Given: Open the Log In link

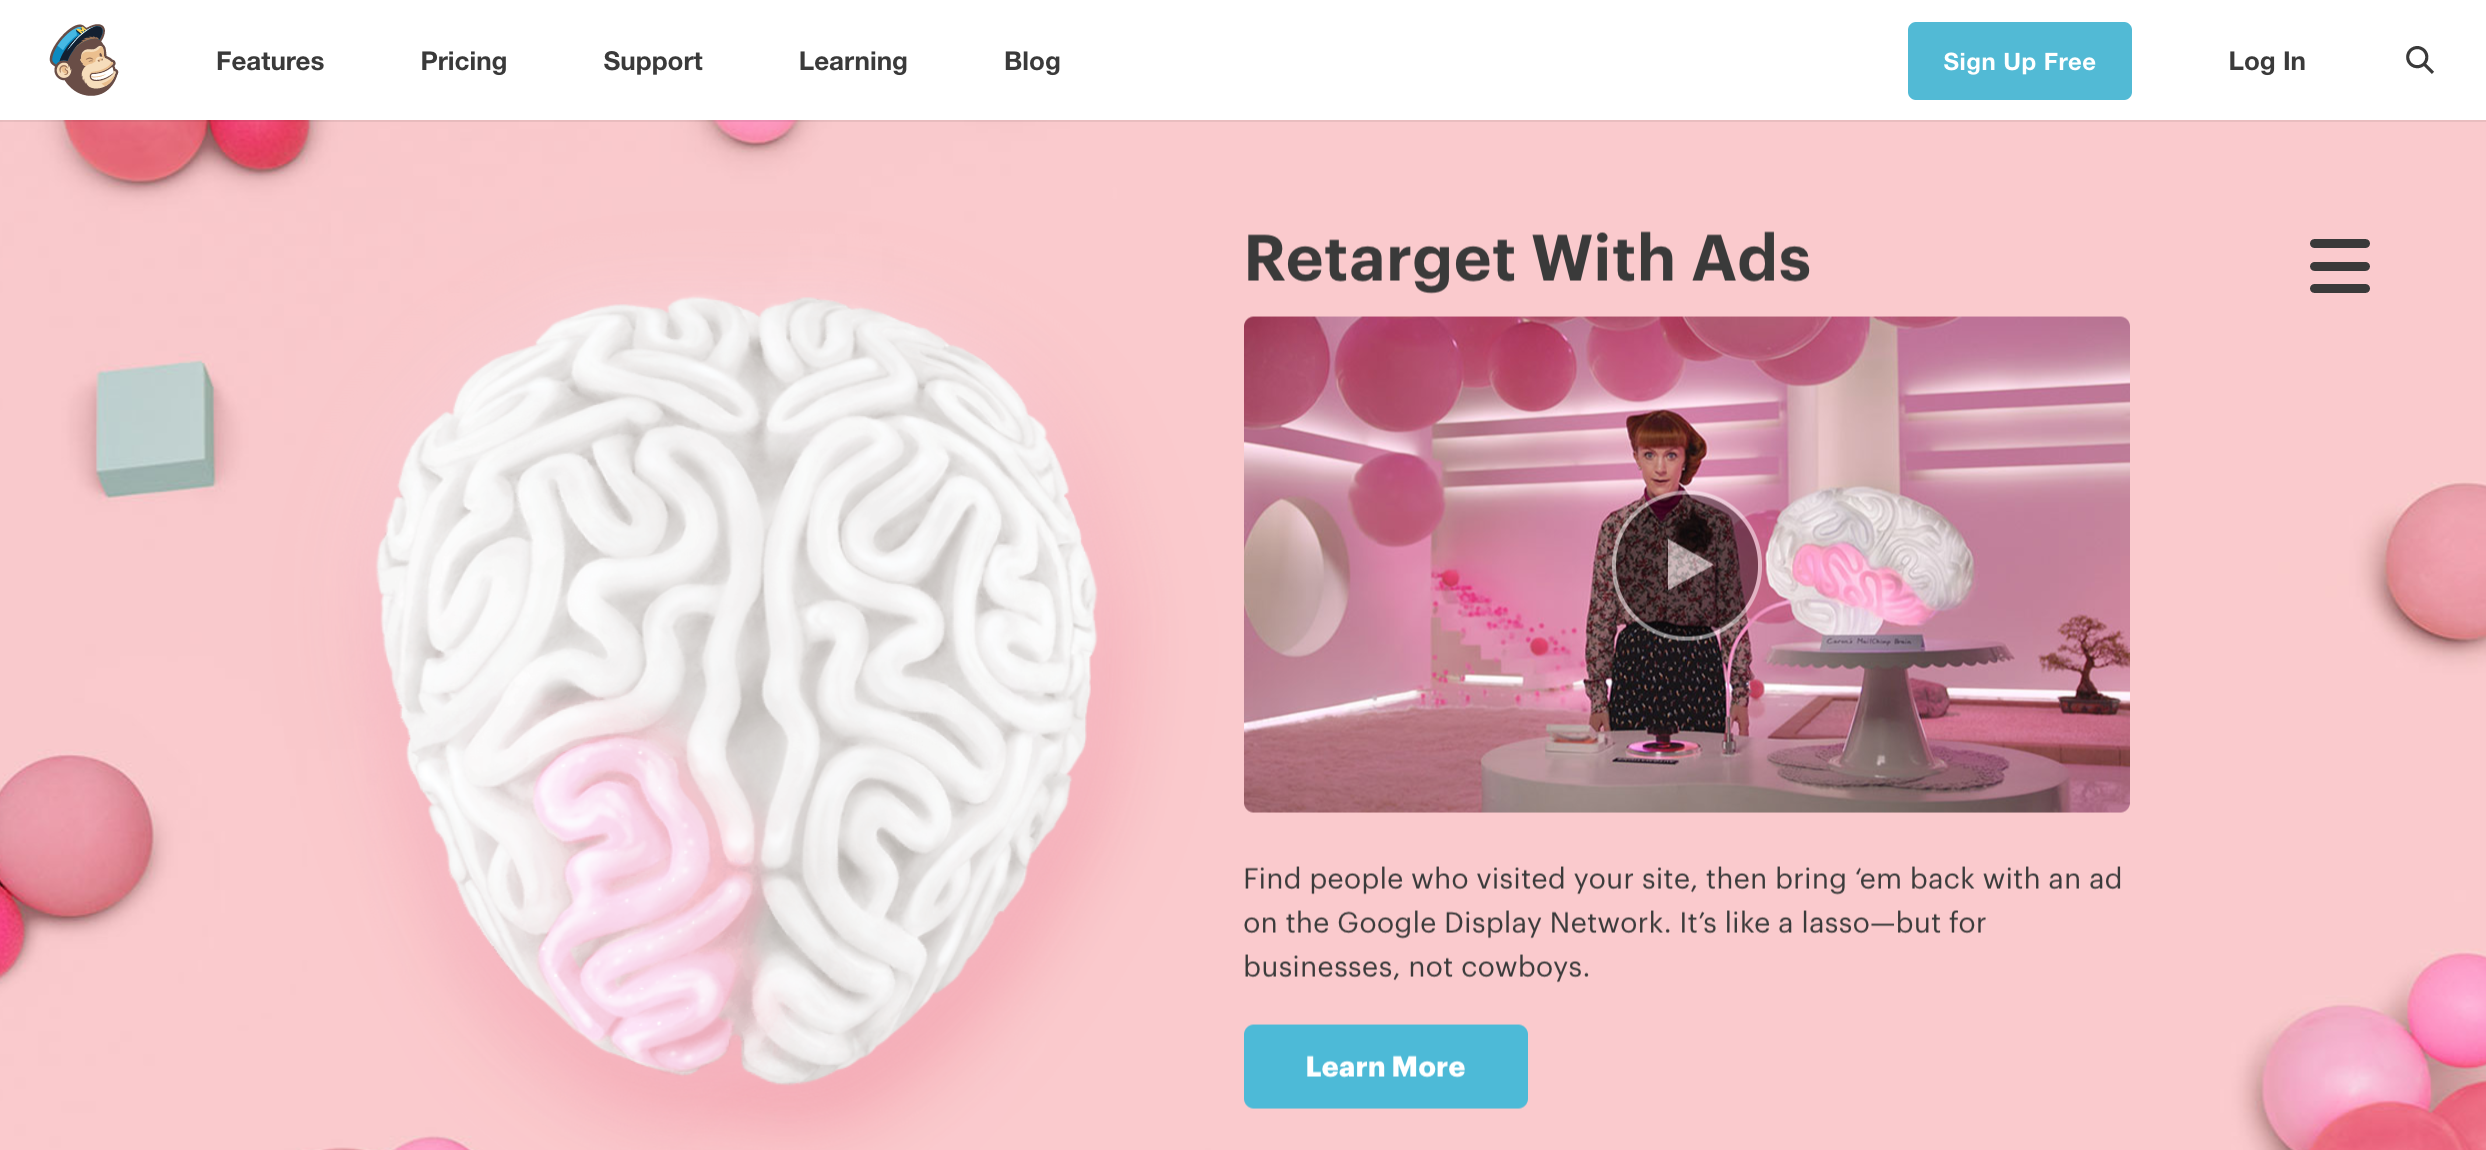Looking at the screenshot, I should [x=2266, y=61].
